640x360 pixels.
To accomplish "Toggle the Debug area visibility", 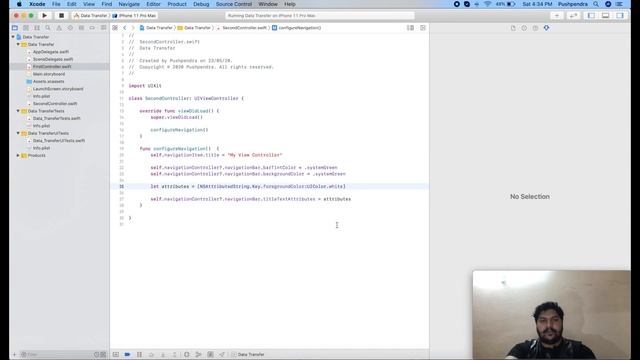I will 605,16.
